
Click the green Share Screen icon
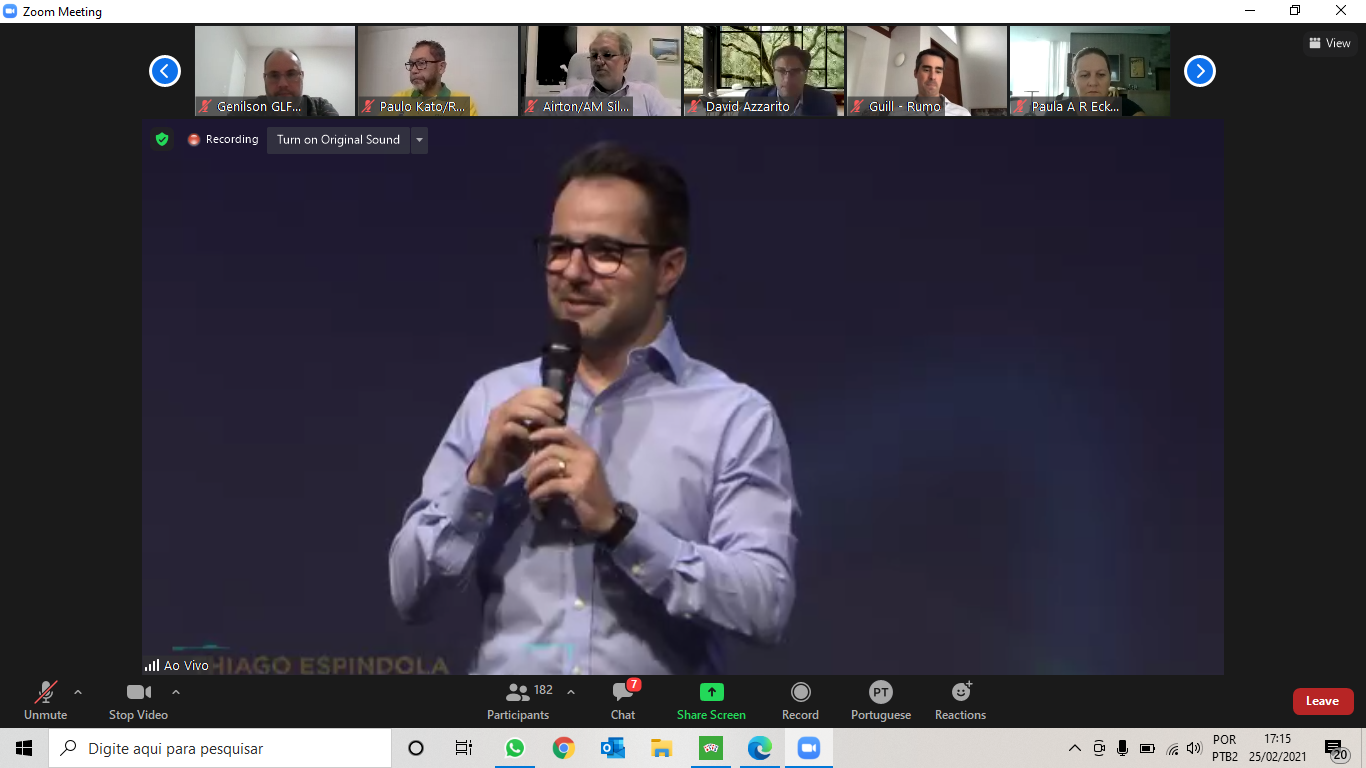[x=711, y=692]
